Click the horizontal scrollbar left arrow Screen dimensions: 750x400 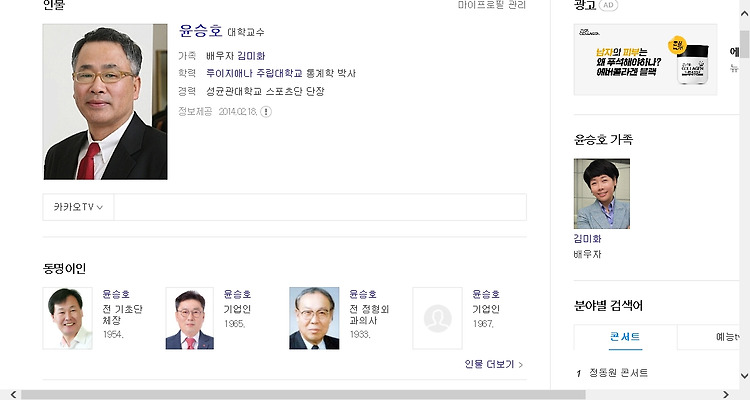[13, 395]
